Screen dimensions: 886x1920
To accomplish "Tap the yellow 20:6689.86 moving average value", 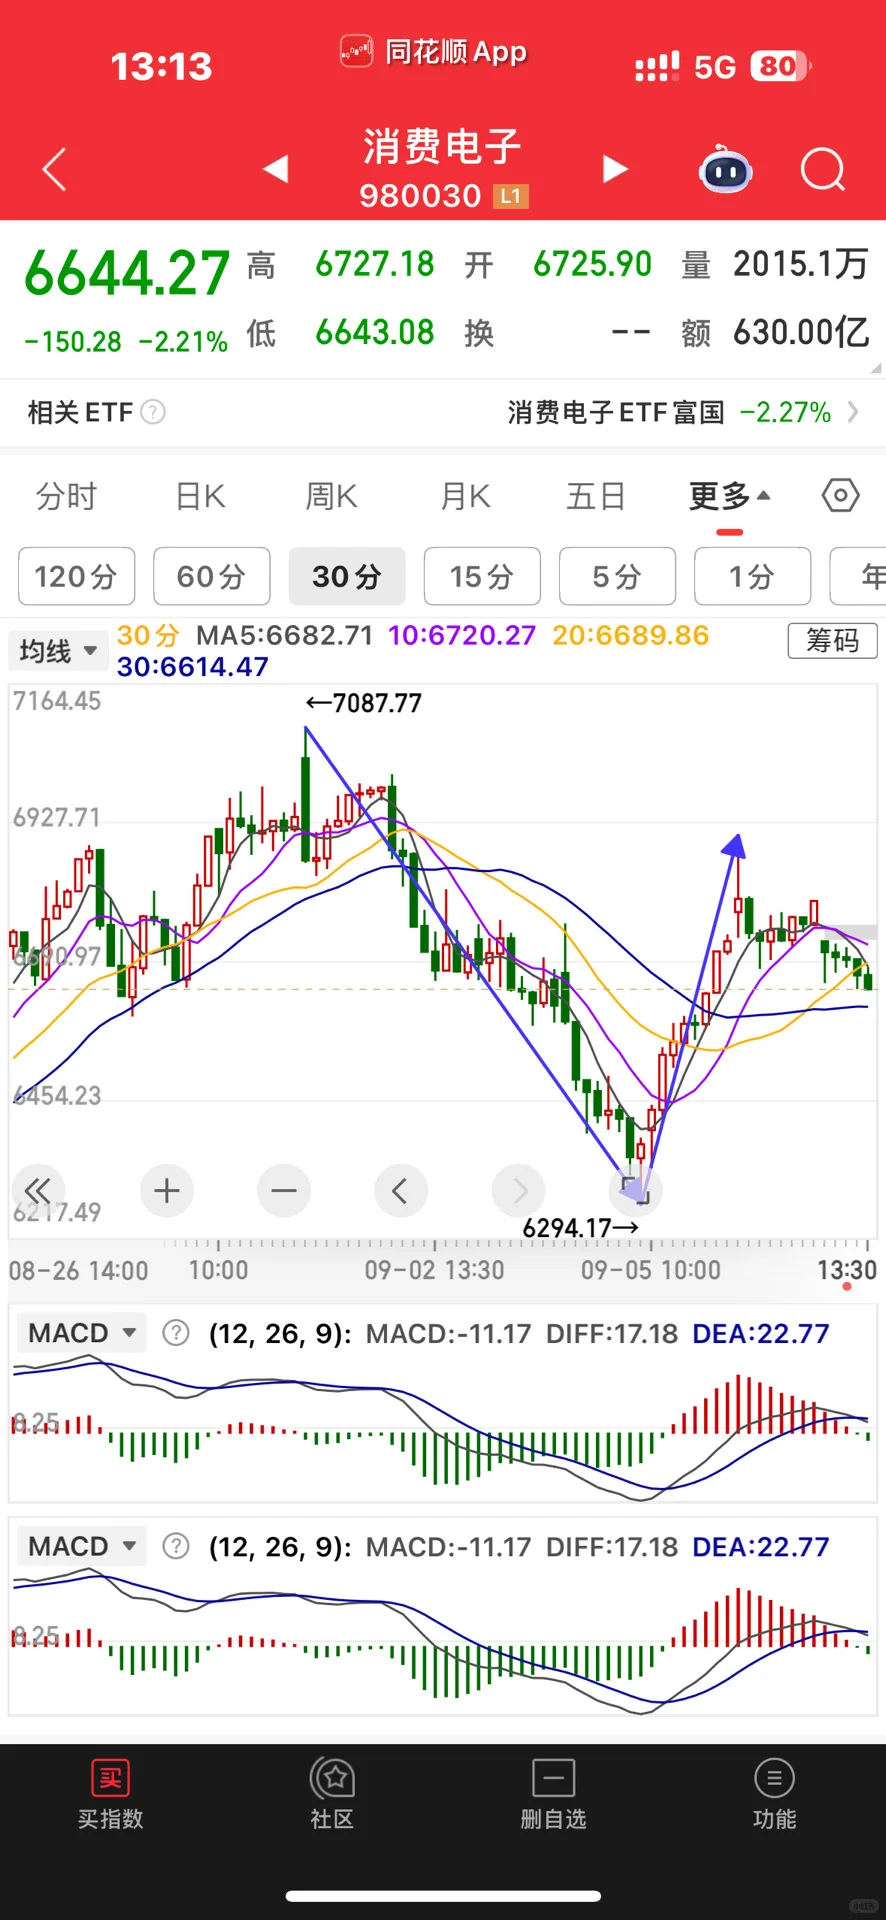I will [x=630, y=635].
